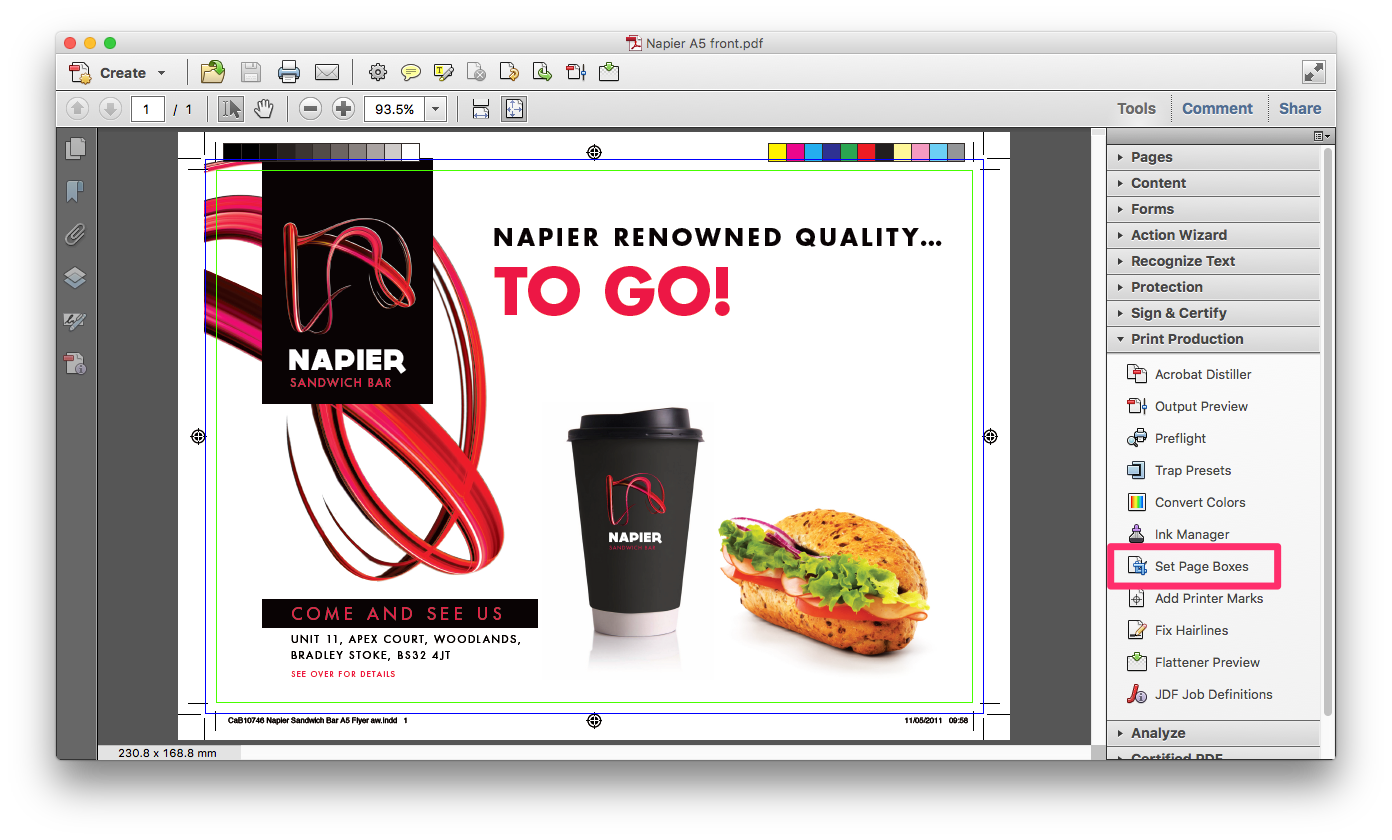Toggle fit-one-full-page view mode
The width and height of the screenshot is (1392, 840).
pyautogui.click(x=514, y=108)
